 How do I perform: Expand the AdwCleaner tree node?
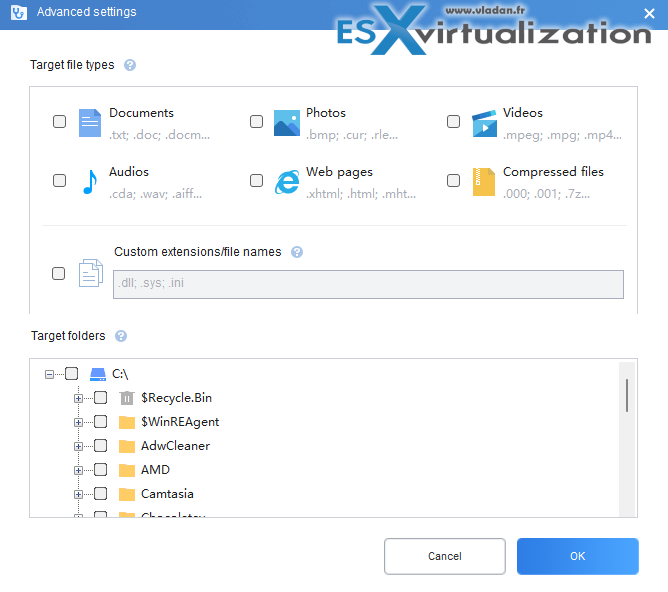click(x=78, y=446)
